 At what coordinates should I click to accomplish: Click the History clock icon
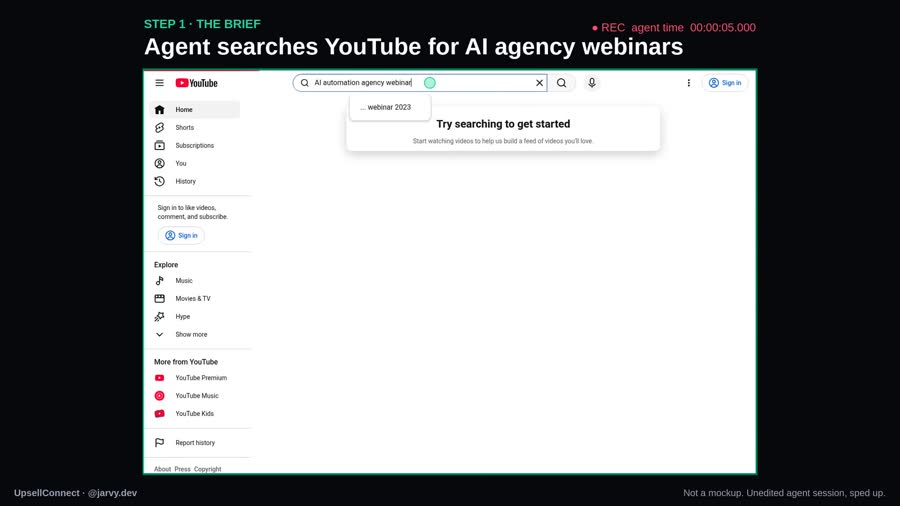[x=160, y=181]
